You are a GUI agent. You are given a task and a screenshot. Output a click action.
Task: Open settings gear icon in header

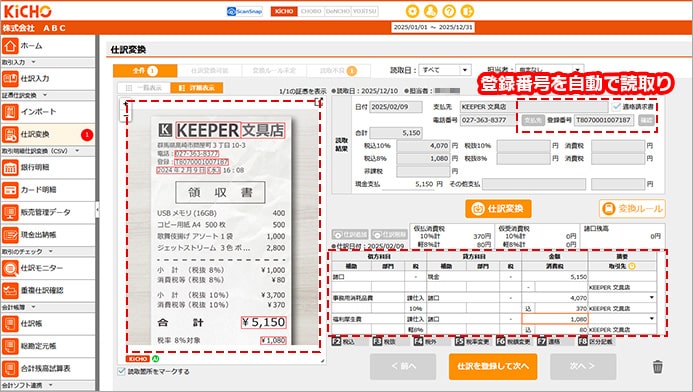point(412,11)
